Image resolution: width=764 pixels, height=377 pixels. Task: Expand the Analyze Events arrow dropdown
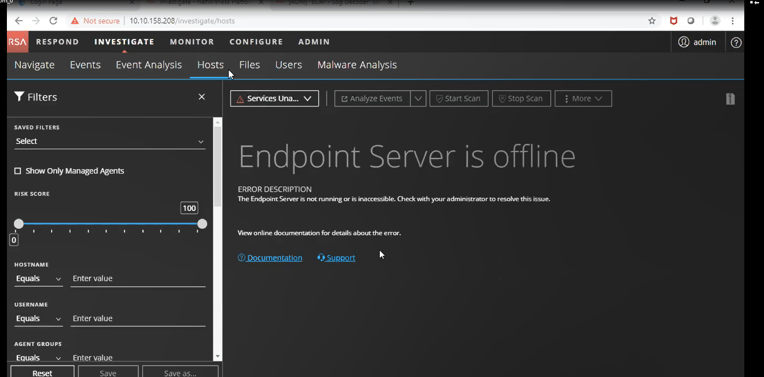[418, 98]
